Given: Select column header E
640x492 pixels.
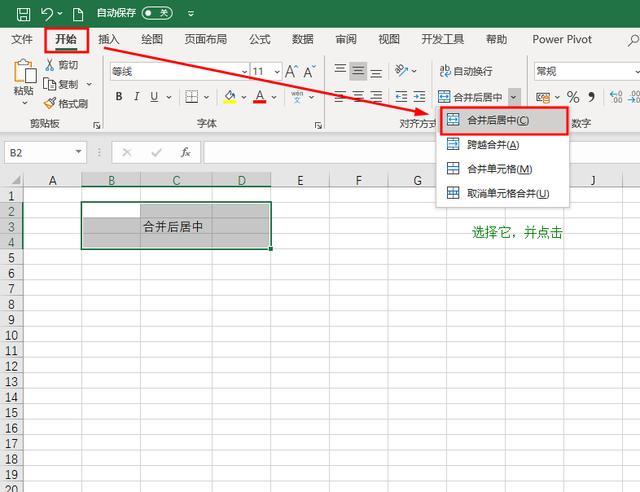Looking at the screenshot, I should [300, 180].
